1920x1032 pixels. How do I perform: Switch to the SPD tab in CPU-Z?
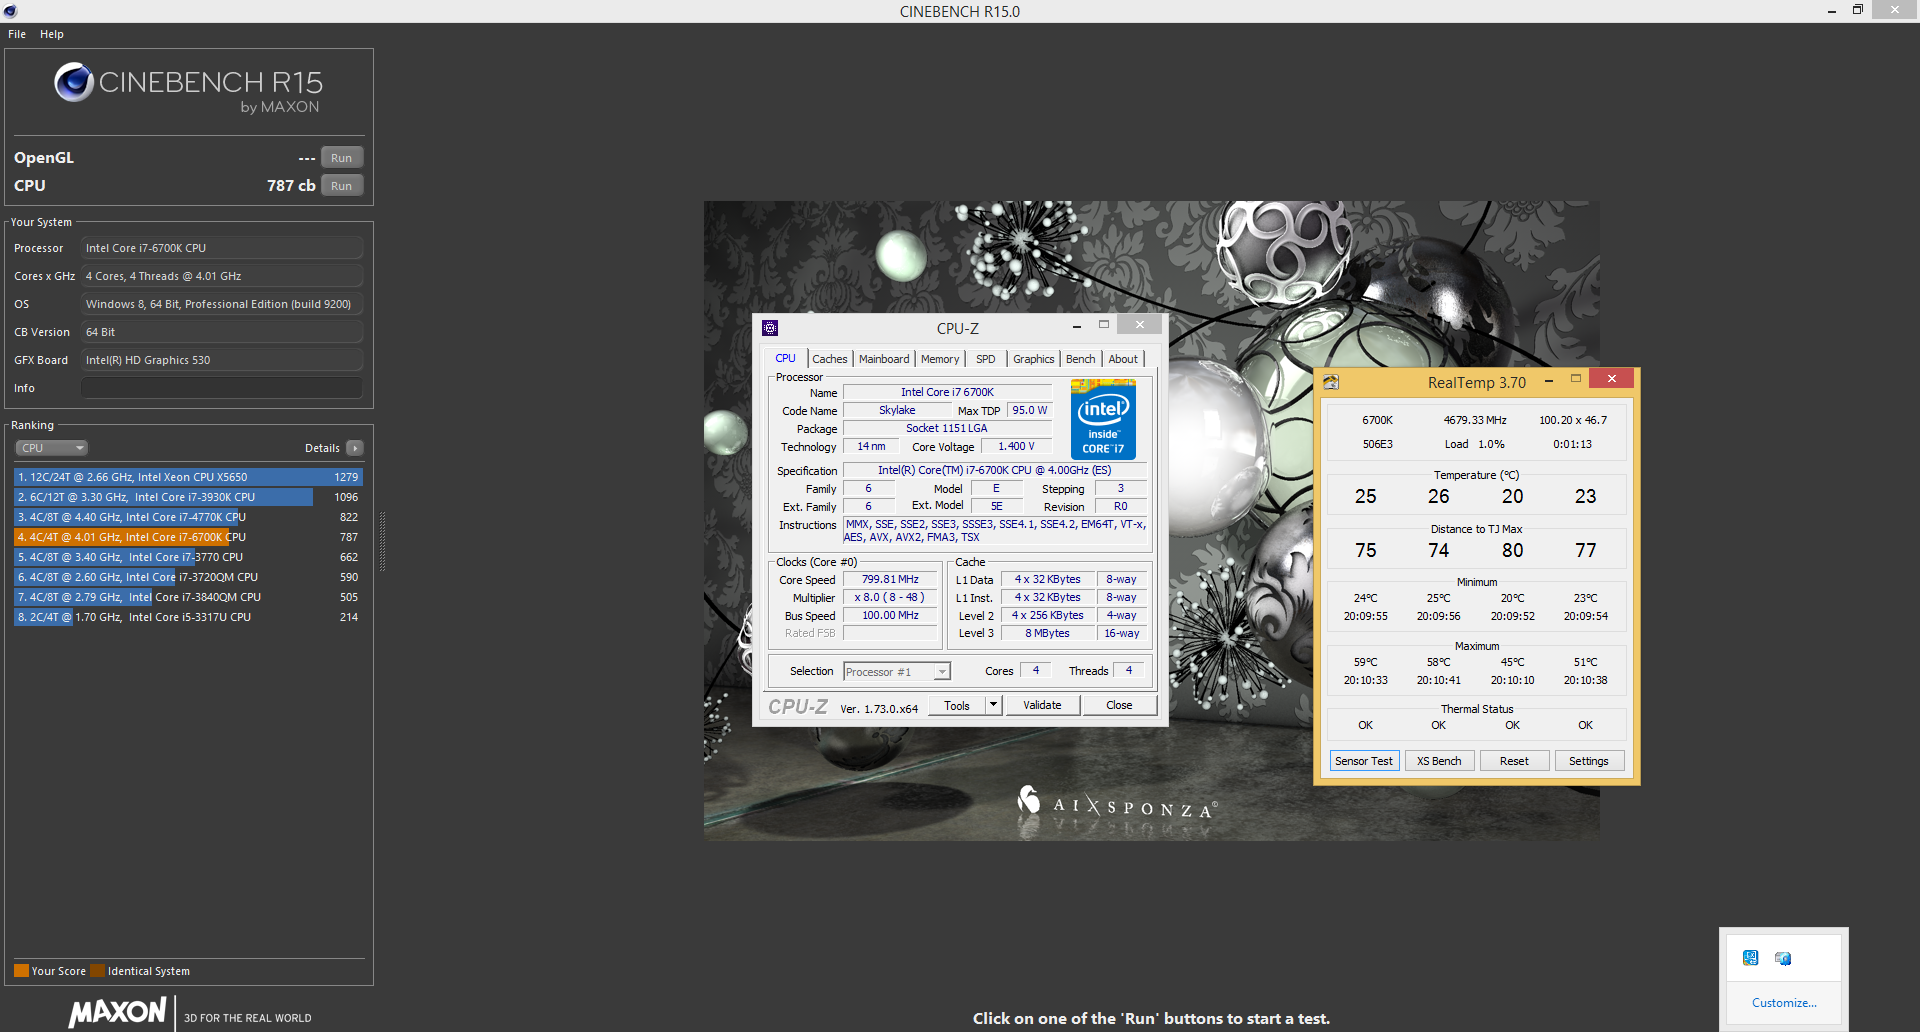(986, 359)
